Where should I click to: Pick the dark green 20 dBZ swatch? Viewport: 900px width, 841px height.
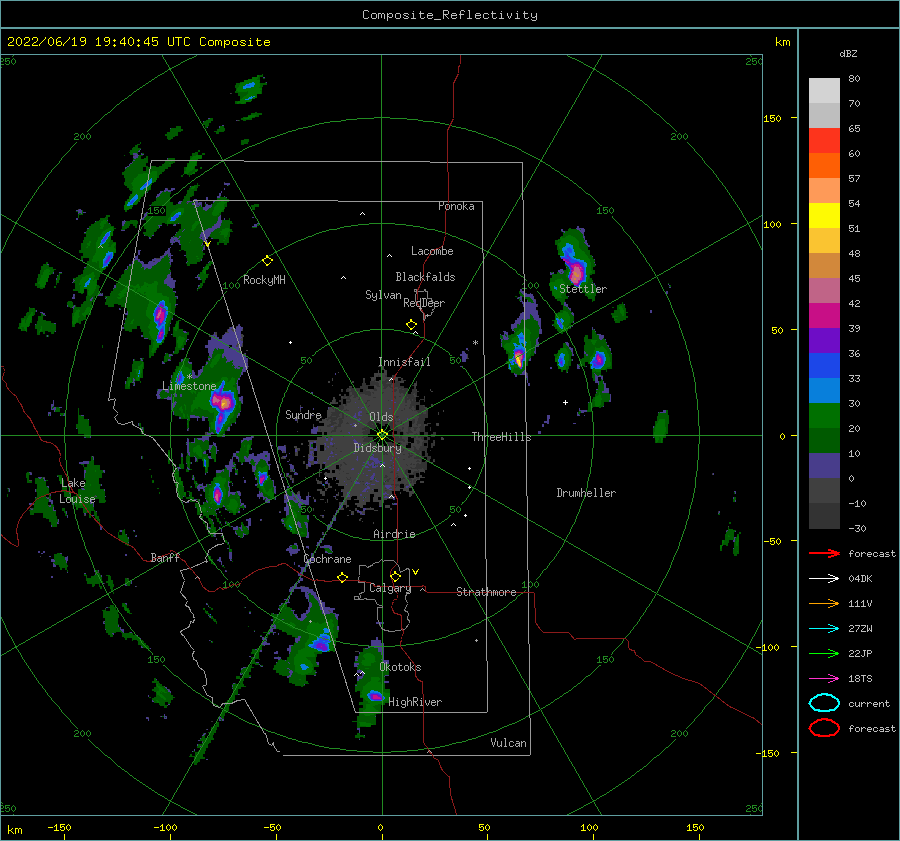[824, 440]
